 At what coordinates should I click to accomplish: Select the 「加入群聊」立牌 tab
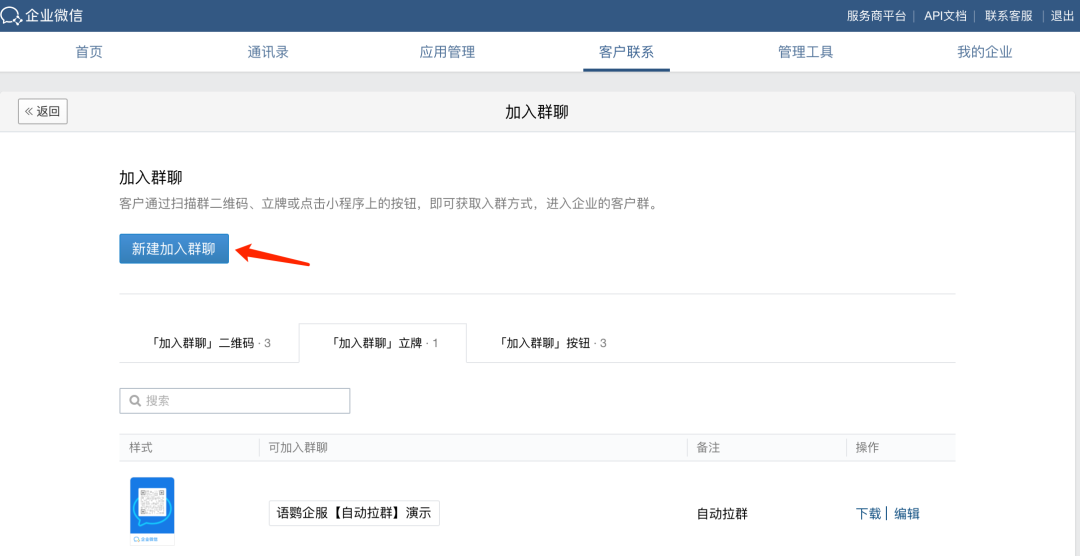coord(382,343)
